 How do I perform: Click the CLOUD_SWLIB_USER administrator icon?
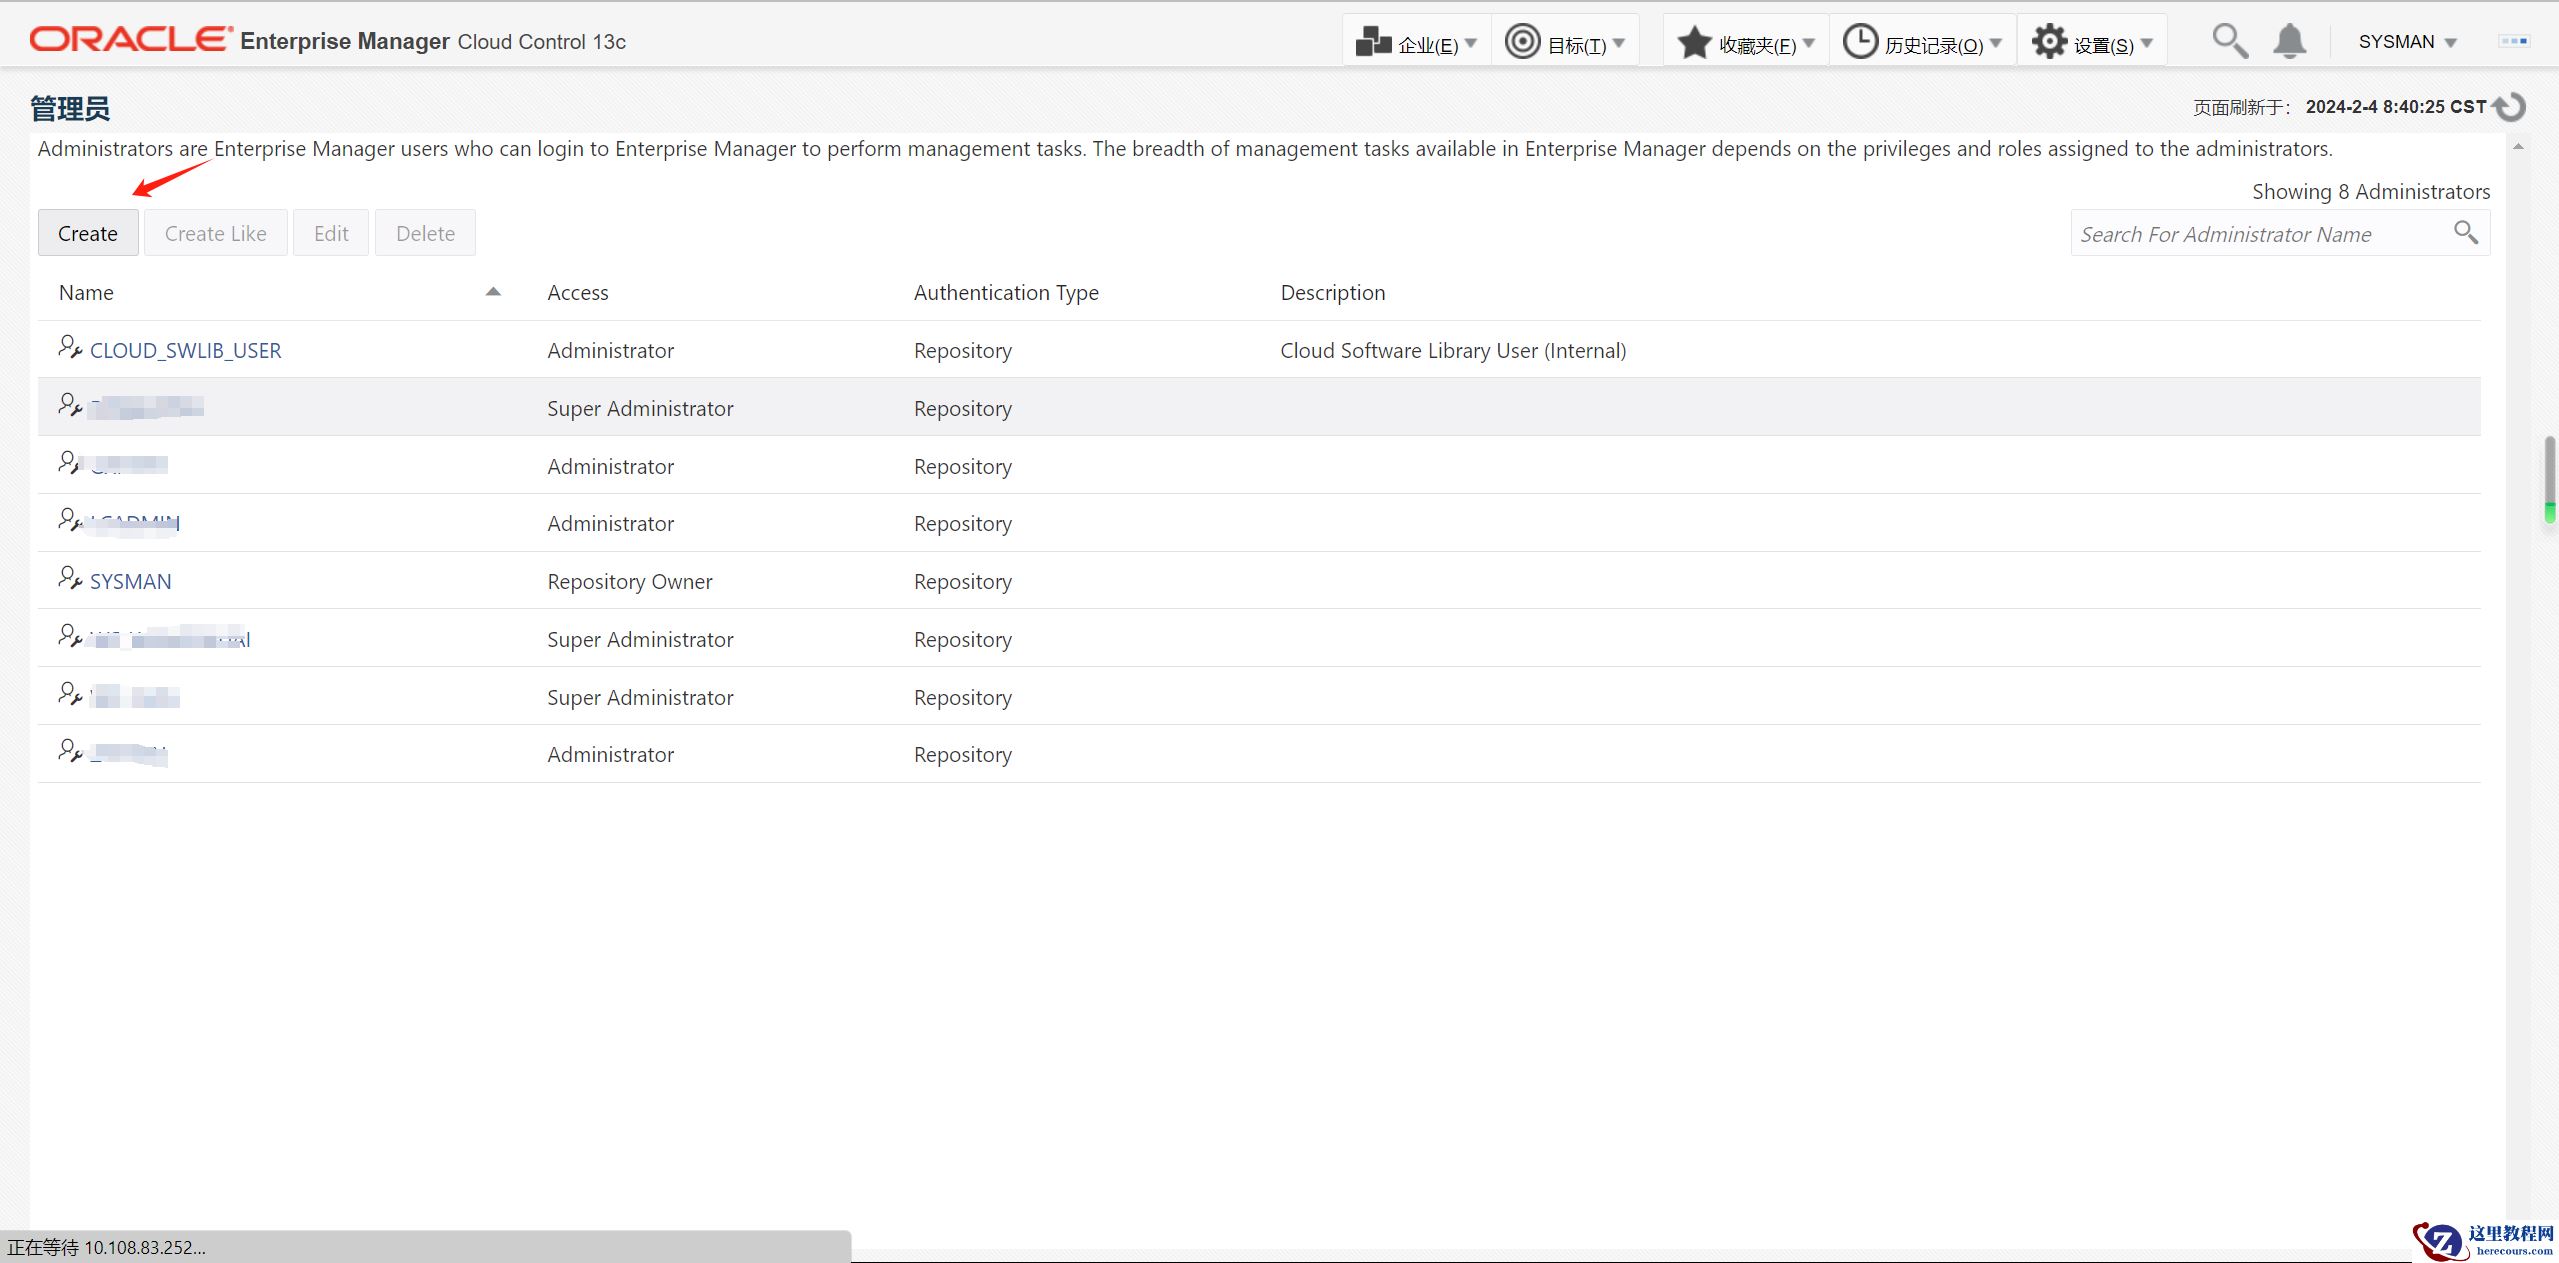70,348
